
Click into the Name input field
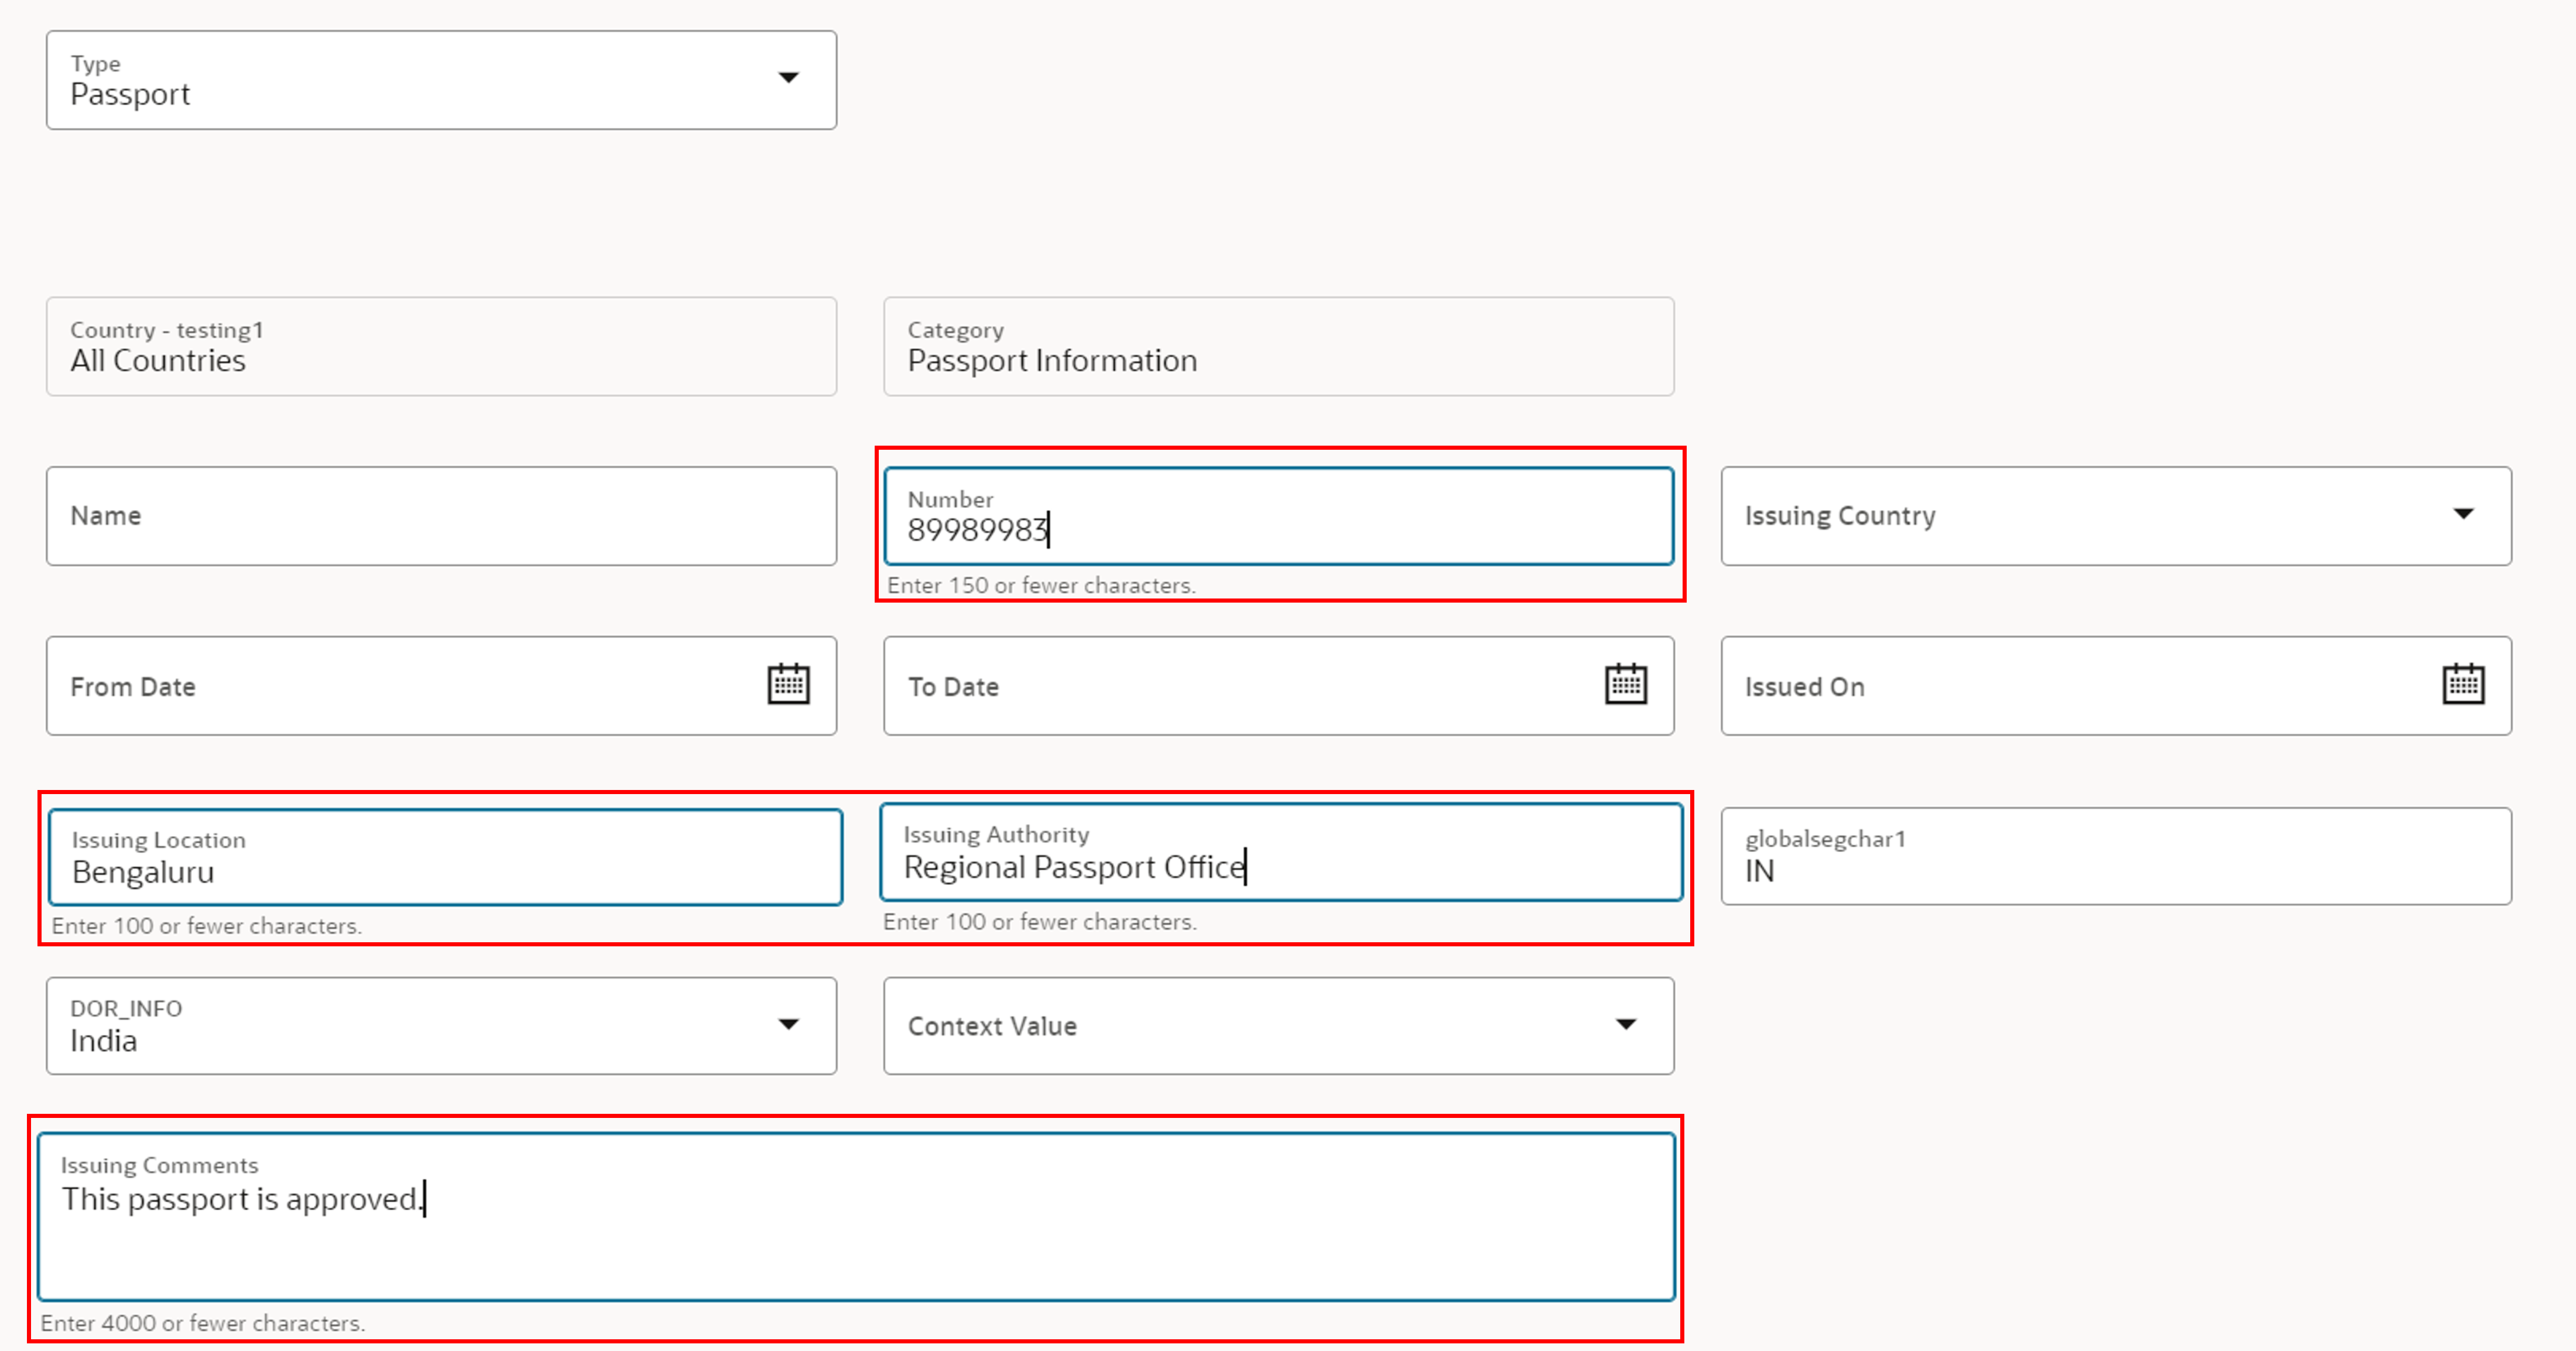(440, 516)
